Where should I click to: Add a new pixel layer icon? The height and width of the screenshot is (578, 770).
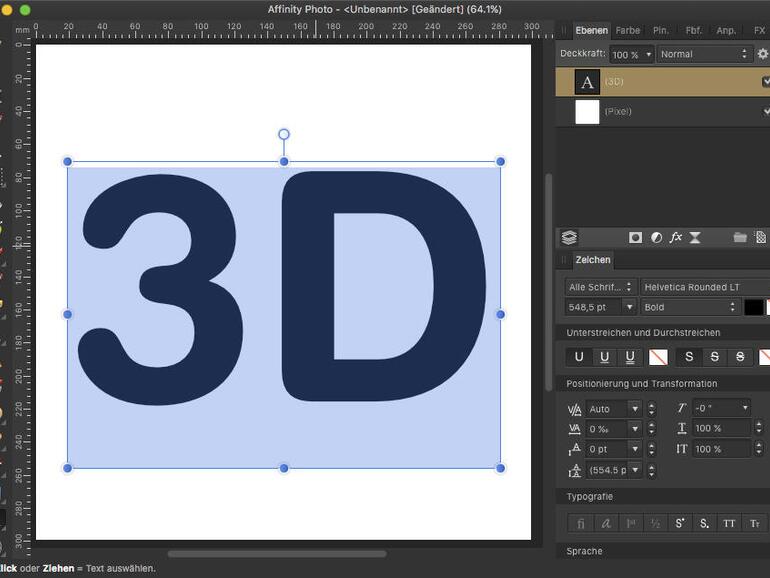761,237
